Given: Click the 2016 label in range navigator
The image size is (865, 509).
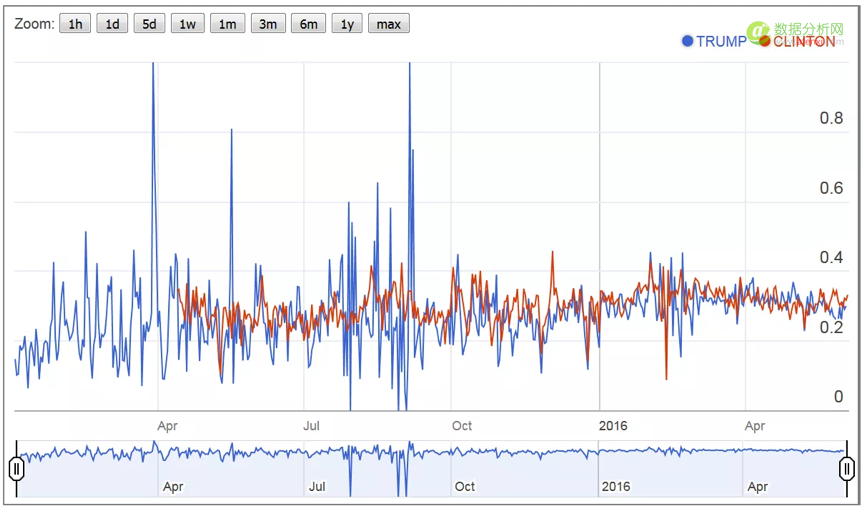Looking at the screenshot, I should tap(616, 487).
